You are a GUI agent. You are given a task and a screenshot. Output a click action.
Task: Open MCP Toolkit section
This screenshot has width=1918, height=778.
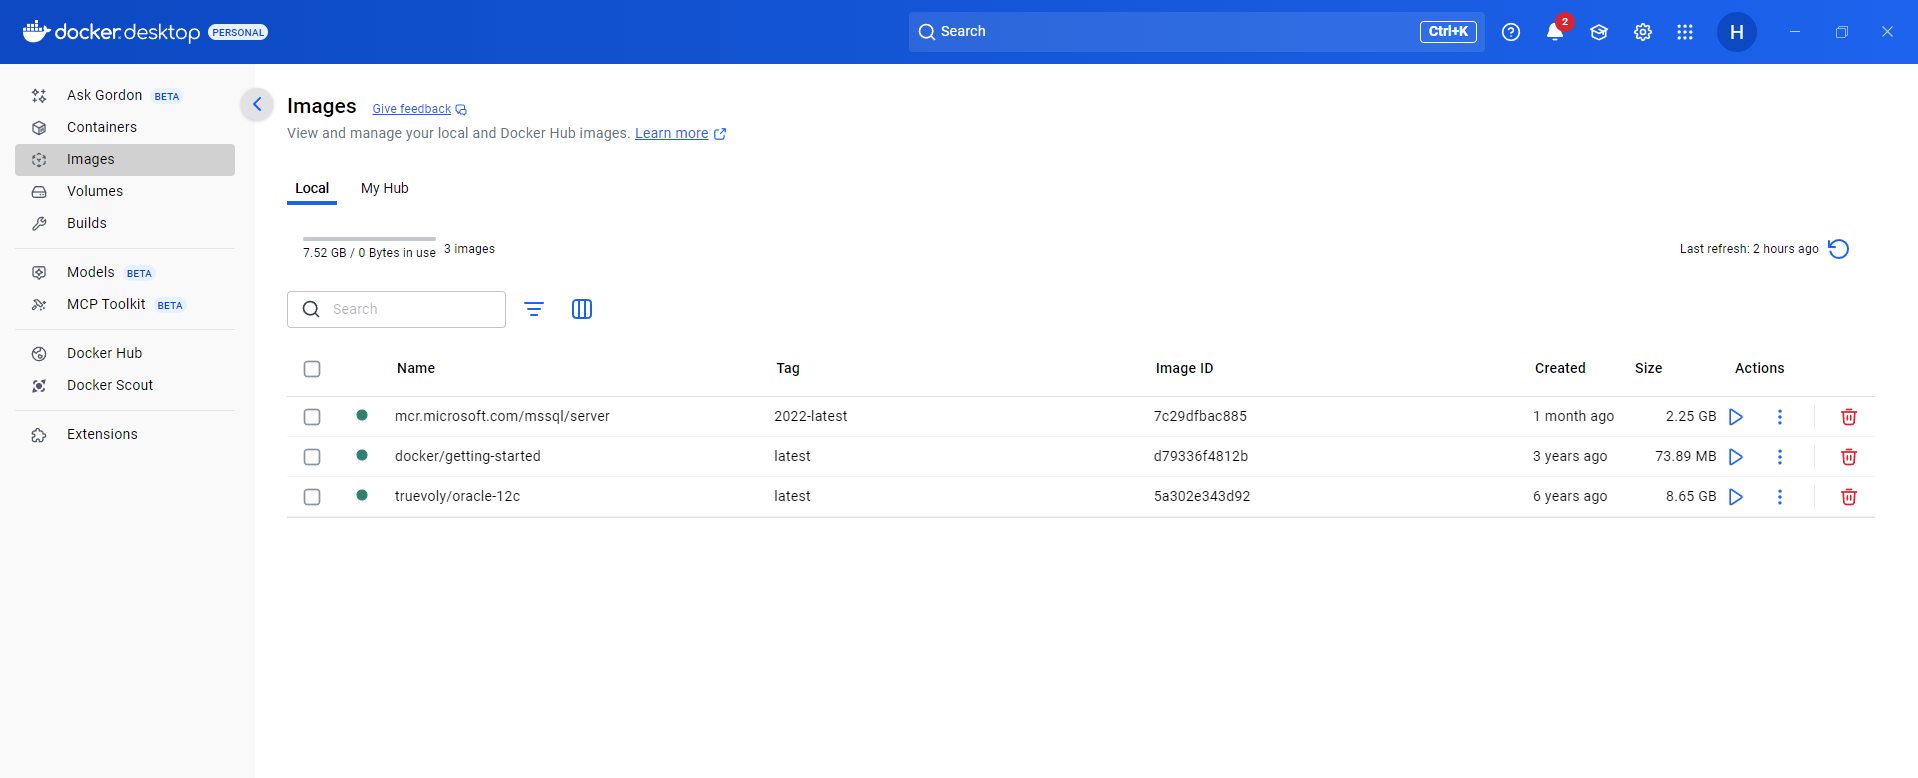125,304
